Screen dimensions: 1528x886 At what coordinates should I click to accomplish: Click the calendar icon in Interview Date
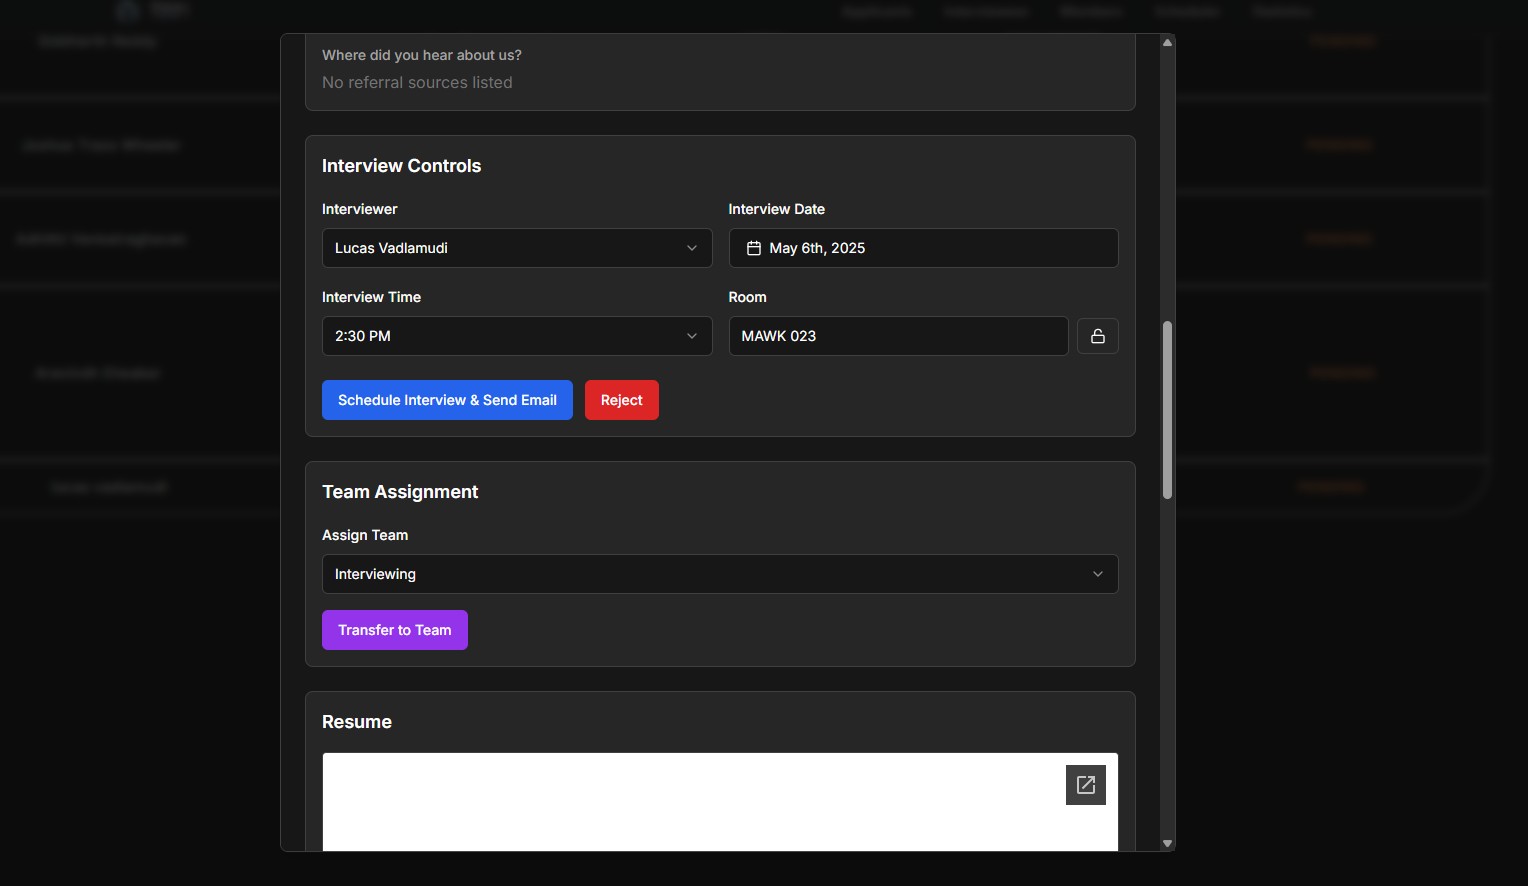click(754, 248)
